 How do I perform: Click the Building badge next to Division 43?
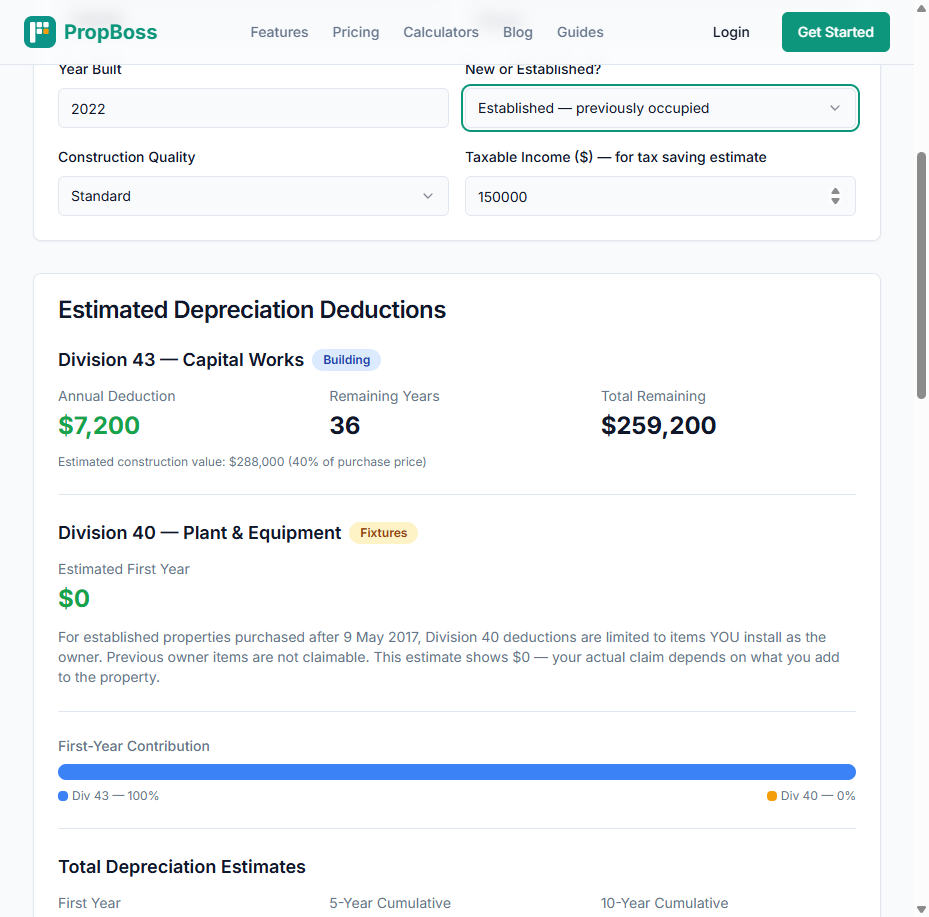pyautogui.click(x=346, y=359)
